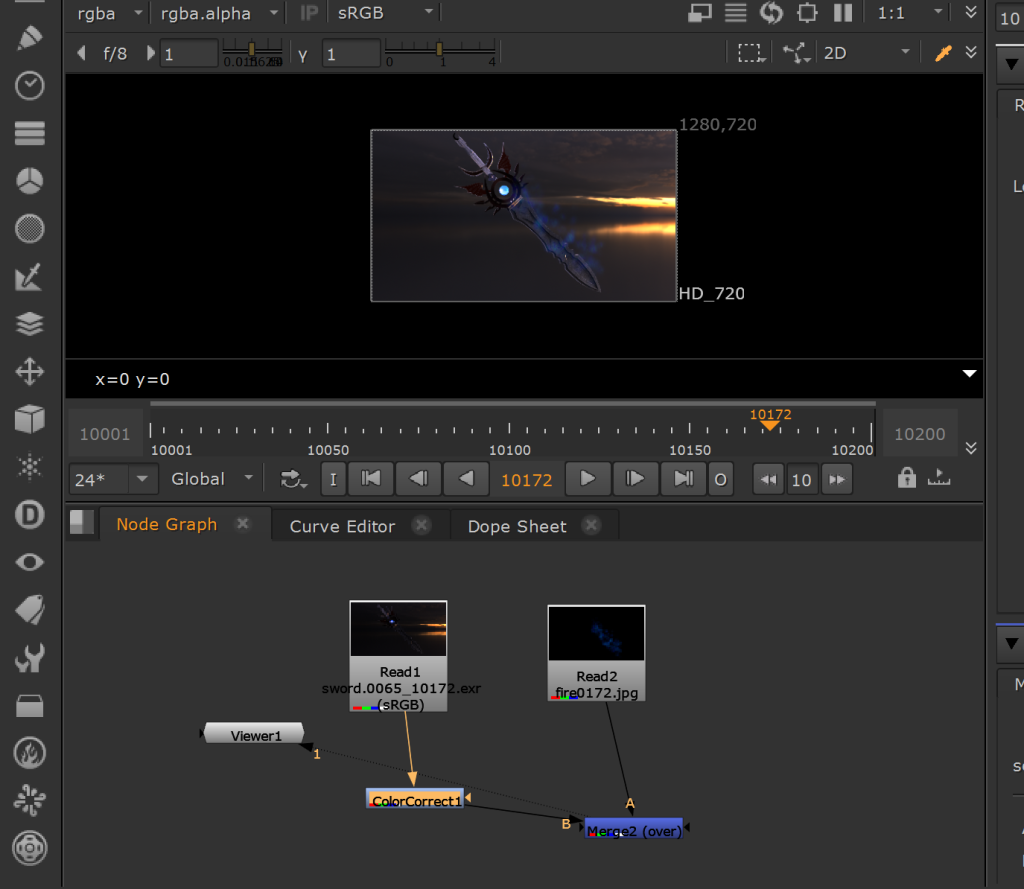Toggle the pixel selection mode icon
Screen dimensions: 1024x889
[x=796, y=53]
